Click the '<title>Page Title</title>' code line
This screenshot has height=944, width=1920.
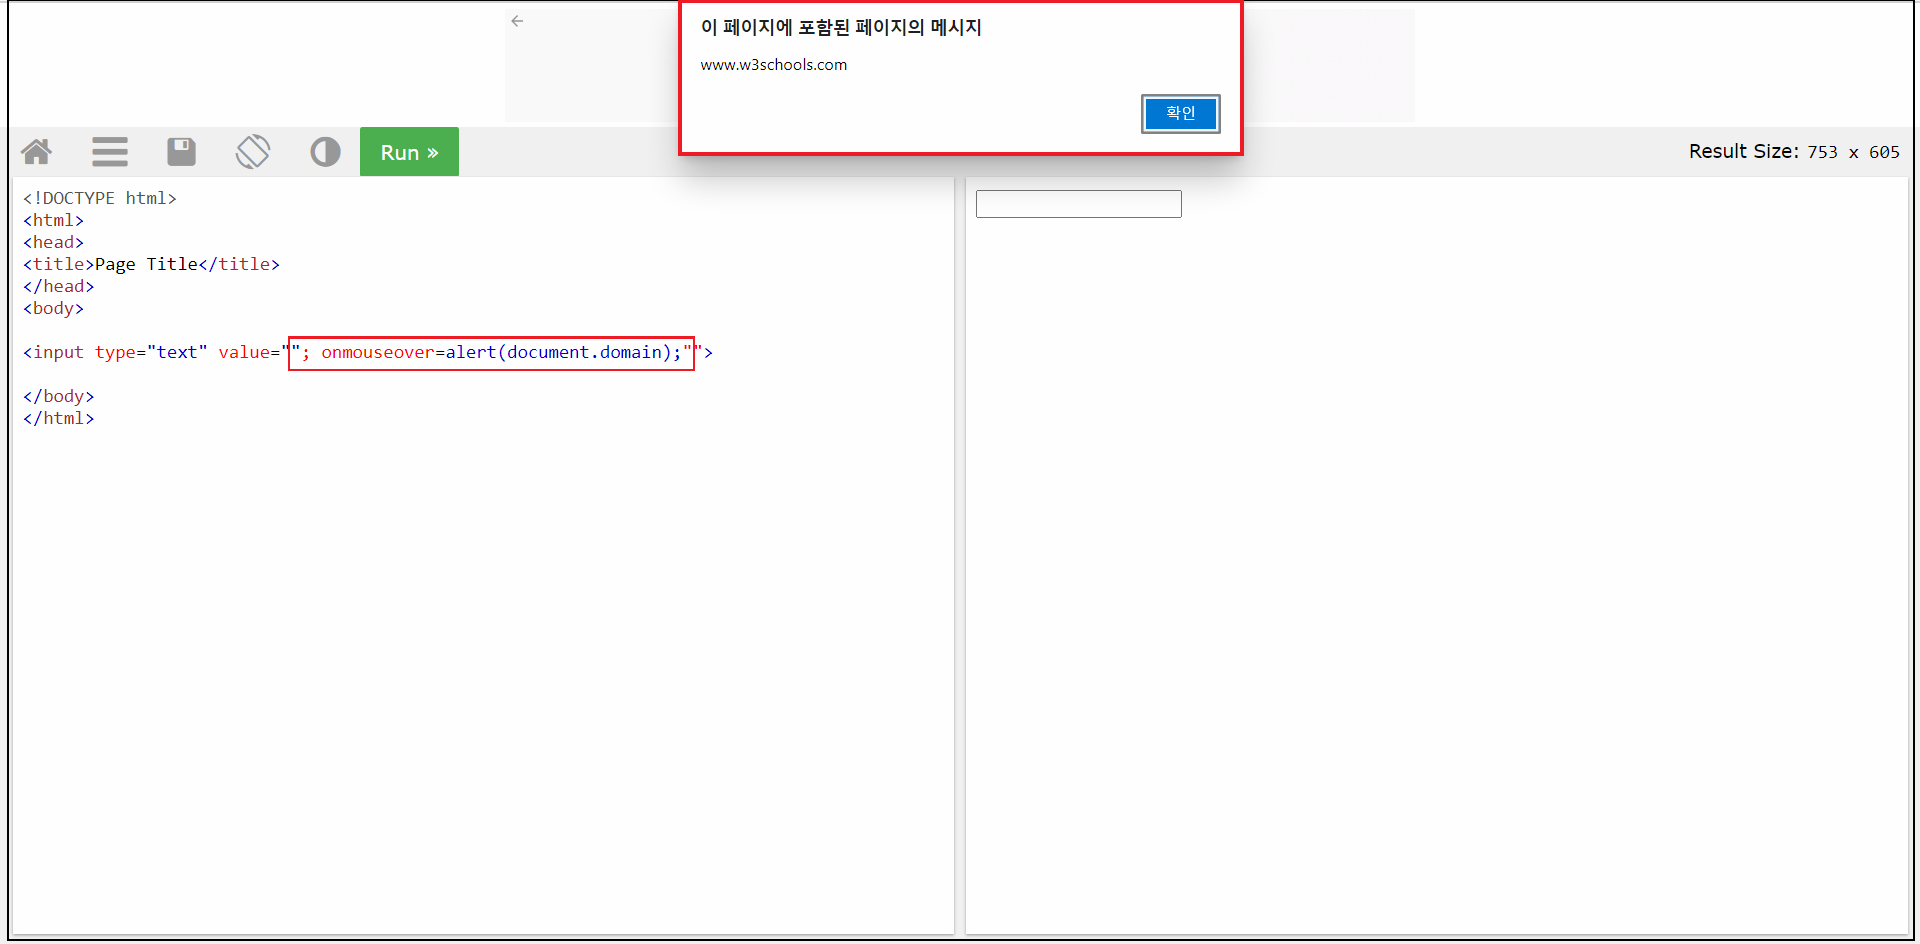click(151, 264)
